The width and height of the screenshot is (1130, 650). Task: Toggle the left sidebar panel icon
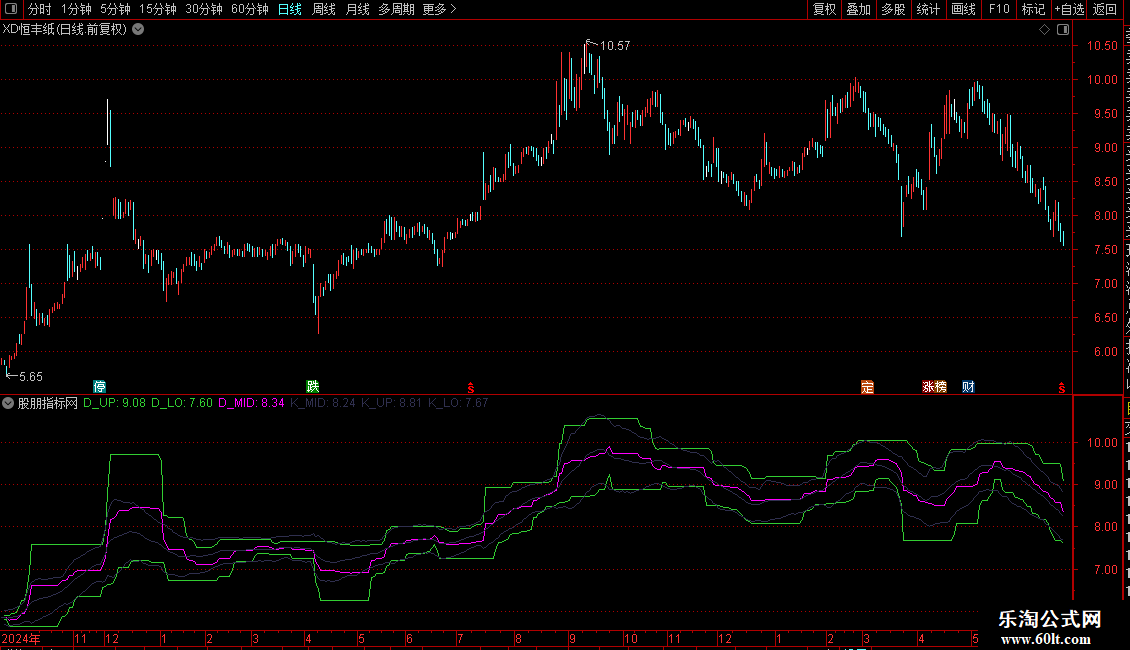pos(11,9)
